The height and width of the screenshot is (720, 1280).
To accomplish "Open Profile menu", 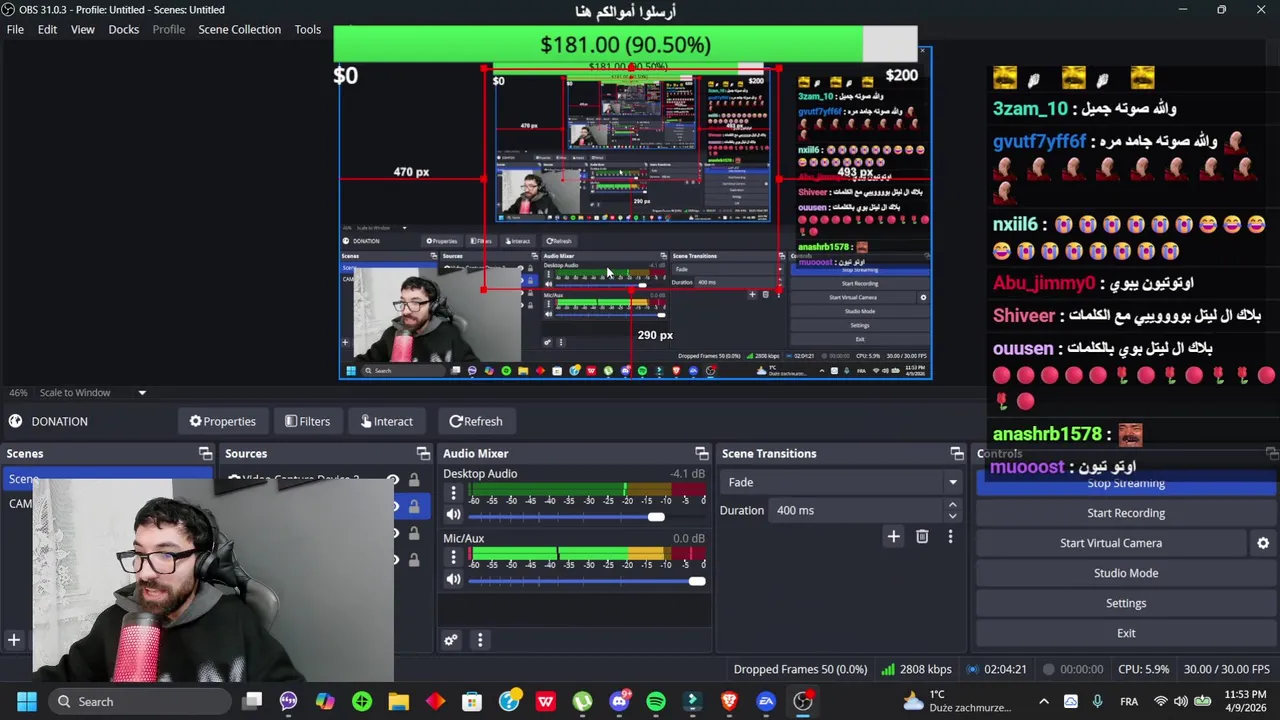I will (x=168, y=29).
